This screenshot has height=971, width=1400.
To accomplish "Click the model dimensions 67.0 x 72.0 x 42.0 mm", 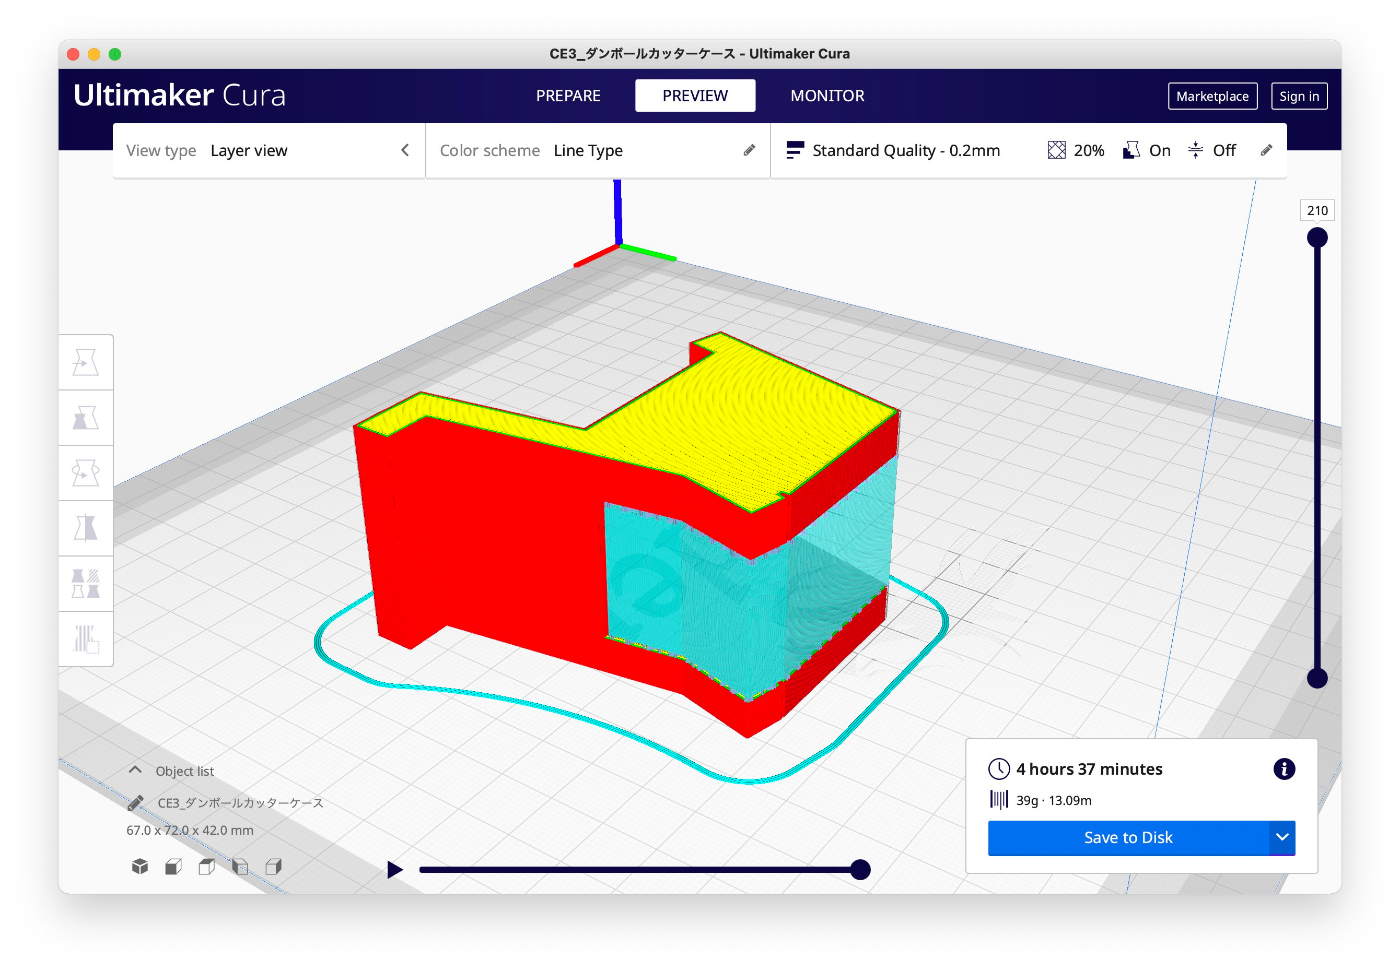I will (x=190, y=830).
